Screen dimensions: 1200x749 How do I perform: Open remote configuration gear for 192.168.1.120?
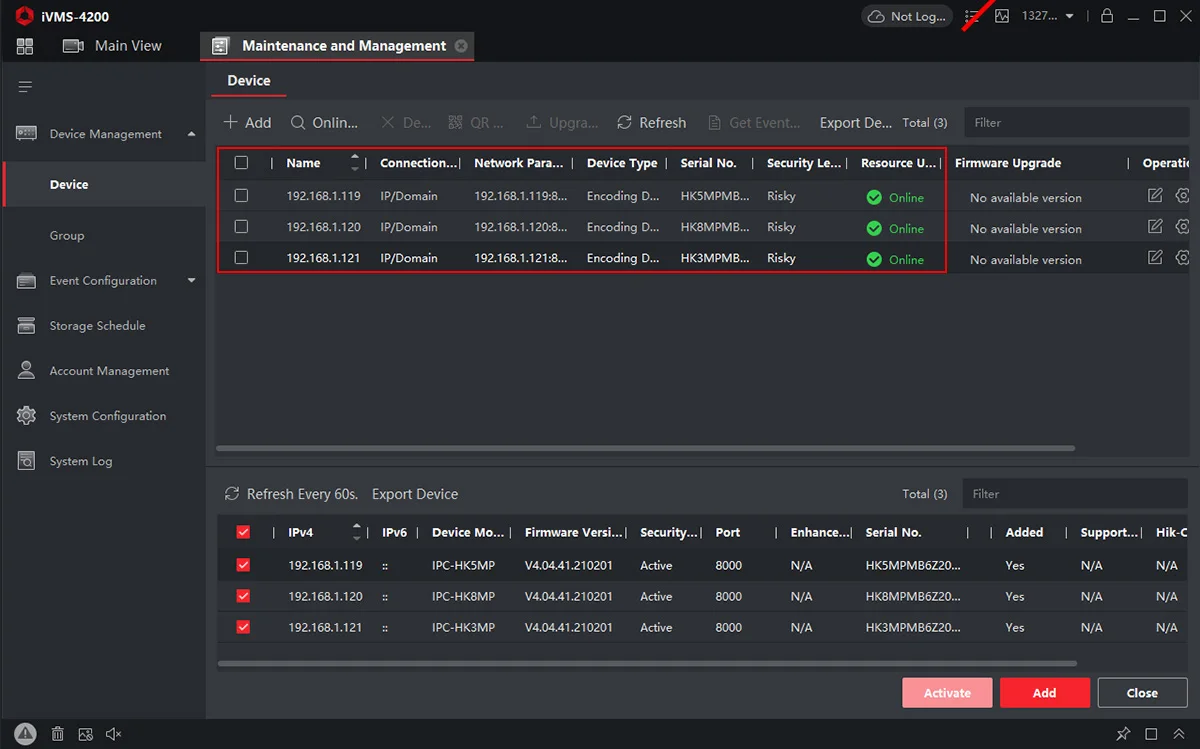(x=1182, y=227)
